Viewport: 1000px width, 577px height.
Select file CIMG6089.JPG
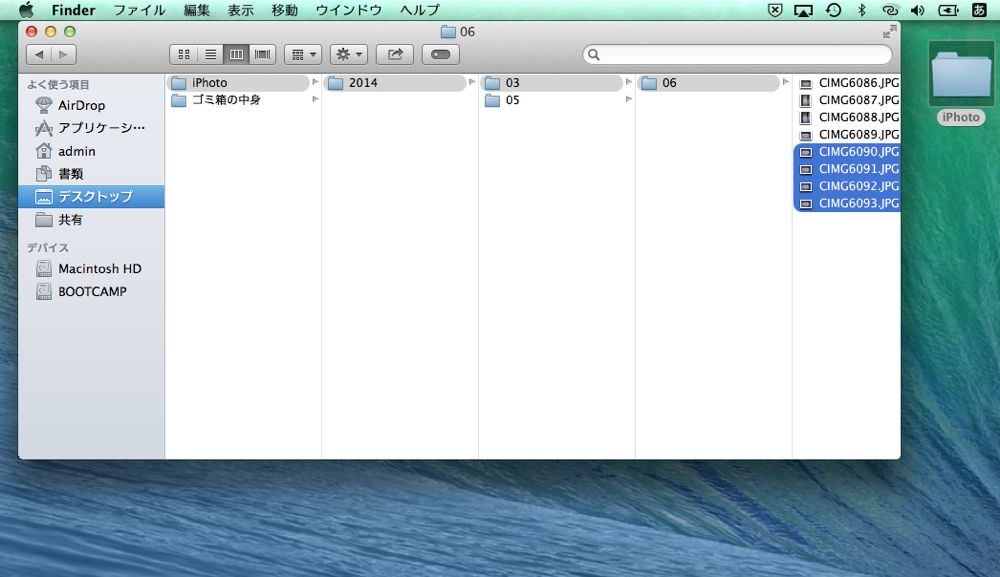[x=847, y=135]
